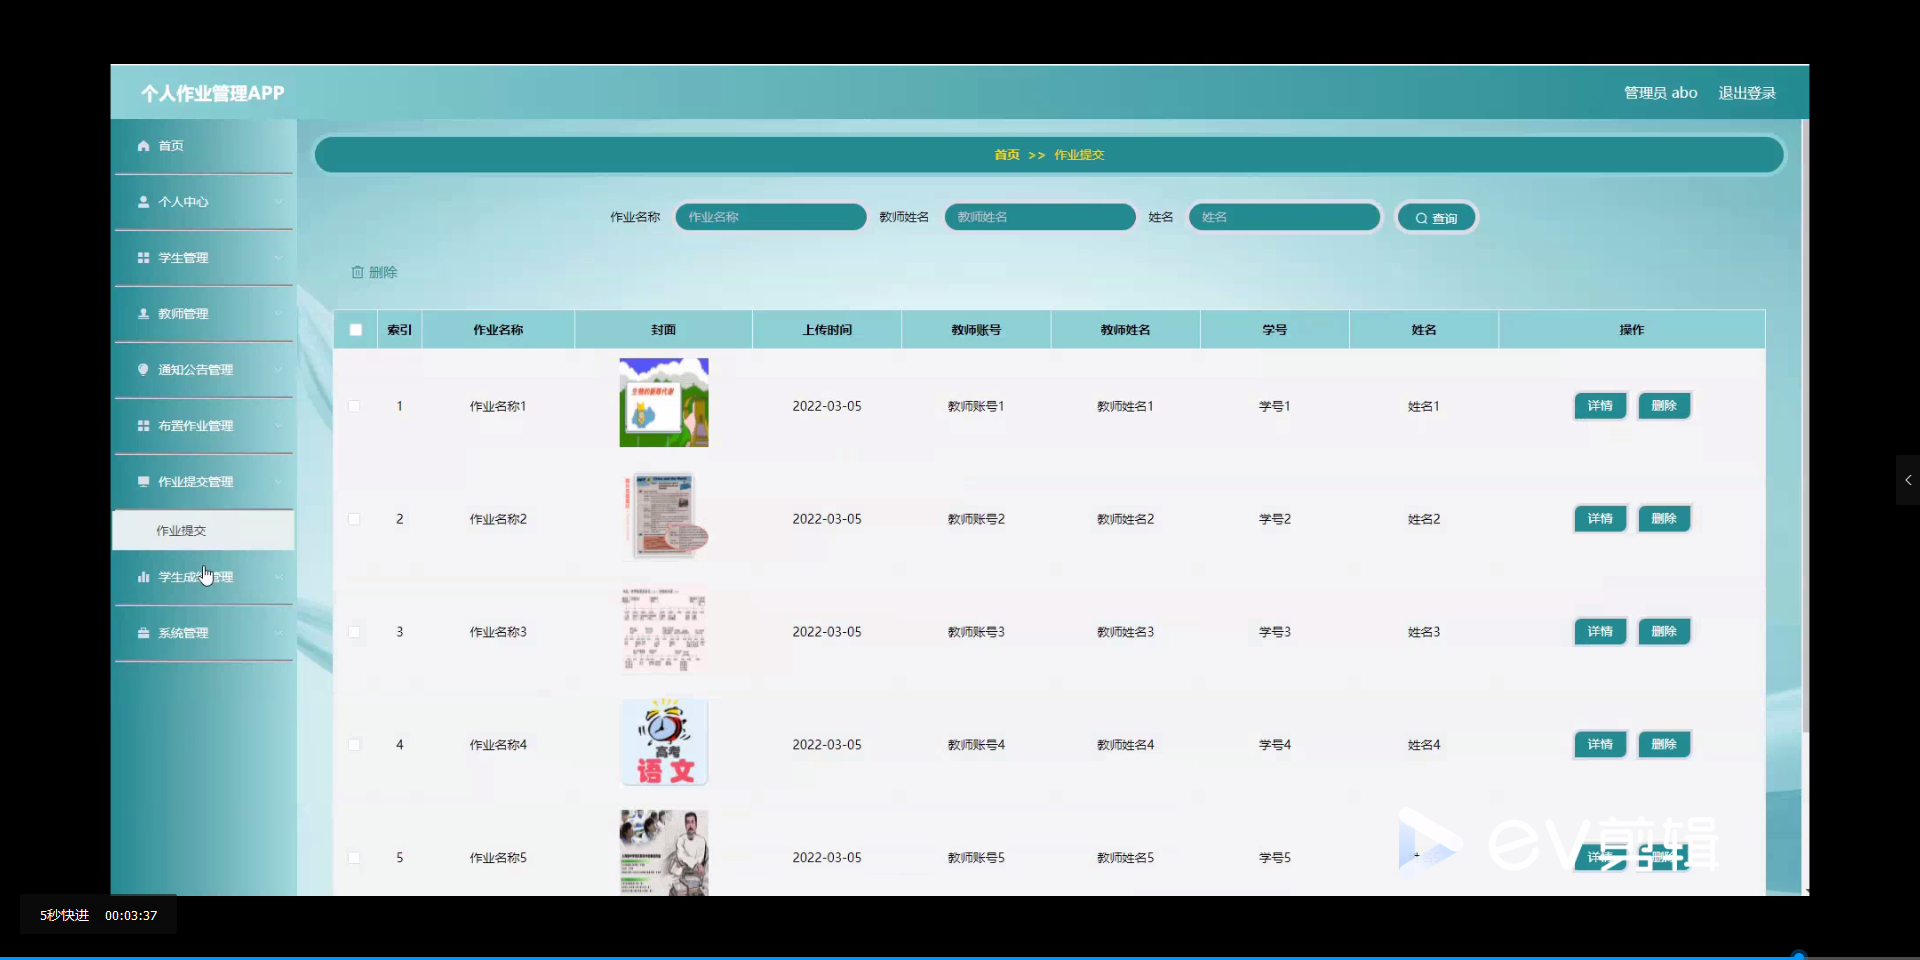This screenshot has width=1920, height=960.
Task: Check the checkbox for row 作业名称1
Action: [354, 406]
